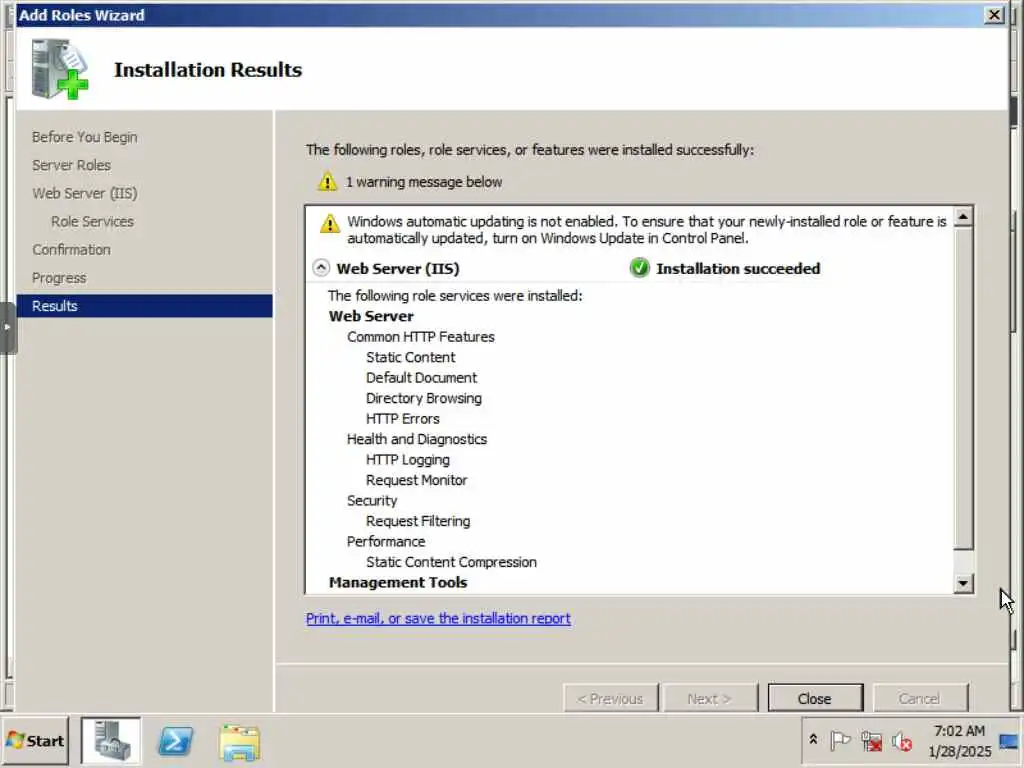Screen dimensions: 1024x768
Task: Click 'Directory Browsing' role service entry
Action: coord(424,398)
